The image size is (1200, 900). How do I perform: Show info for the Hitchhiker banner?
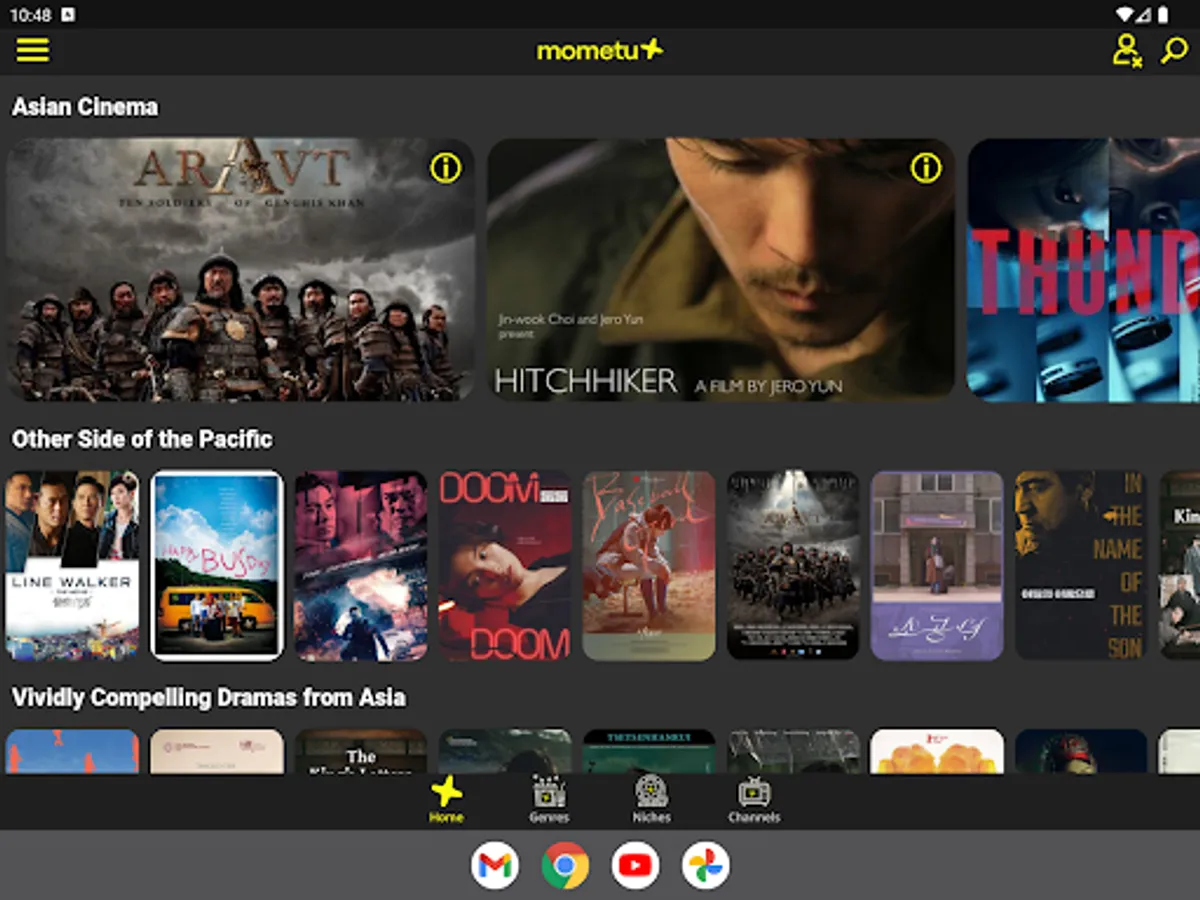tap(926, 168)
